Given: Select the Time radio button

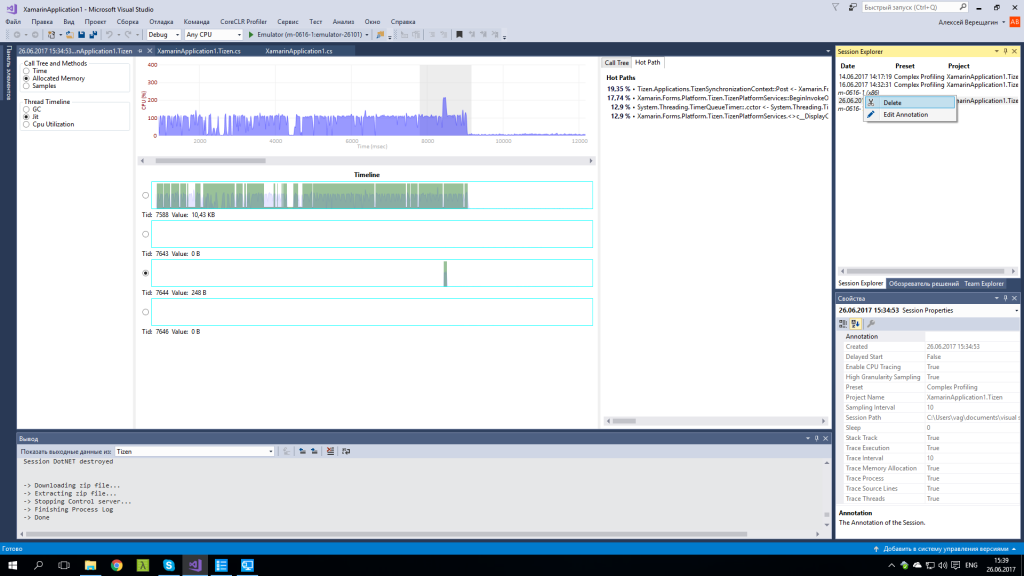Looking at the screenshot, I should point(27,71).
